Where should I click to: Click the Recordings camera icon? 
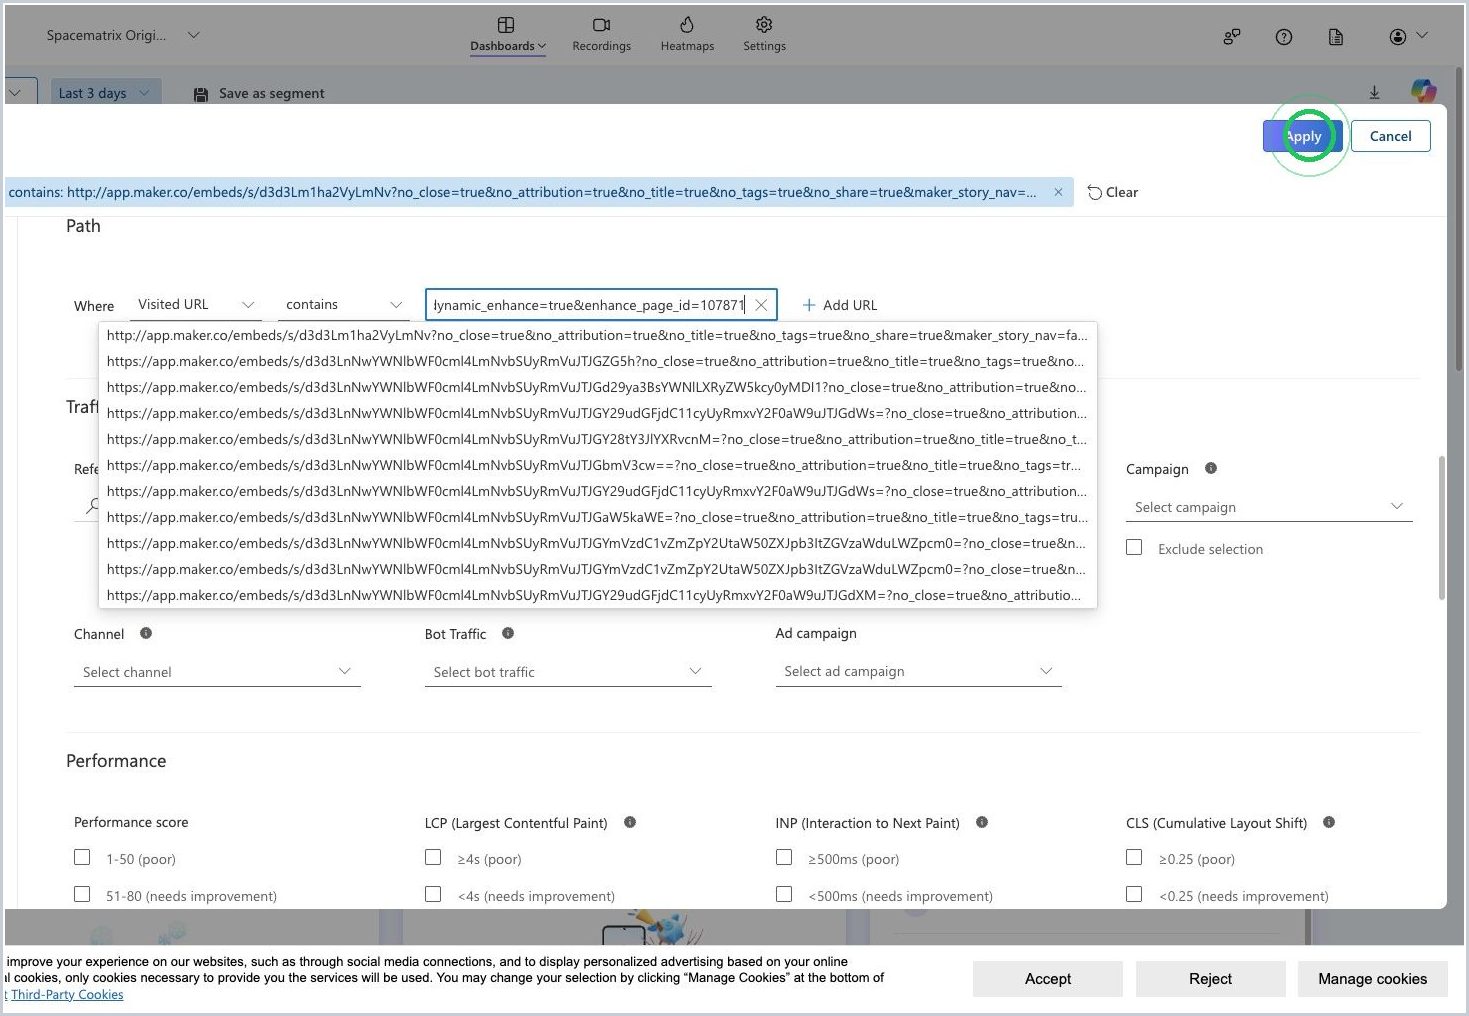[601, 24]
